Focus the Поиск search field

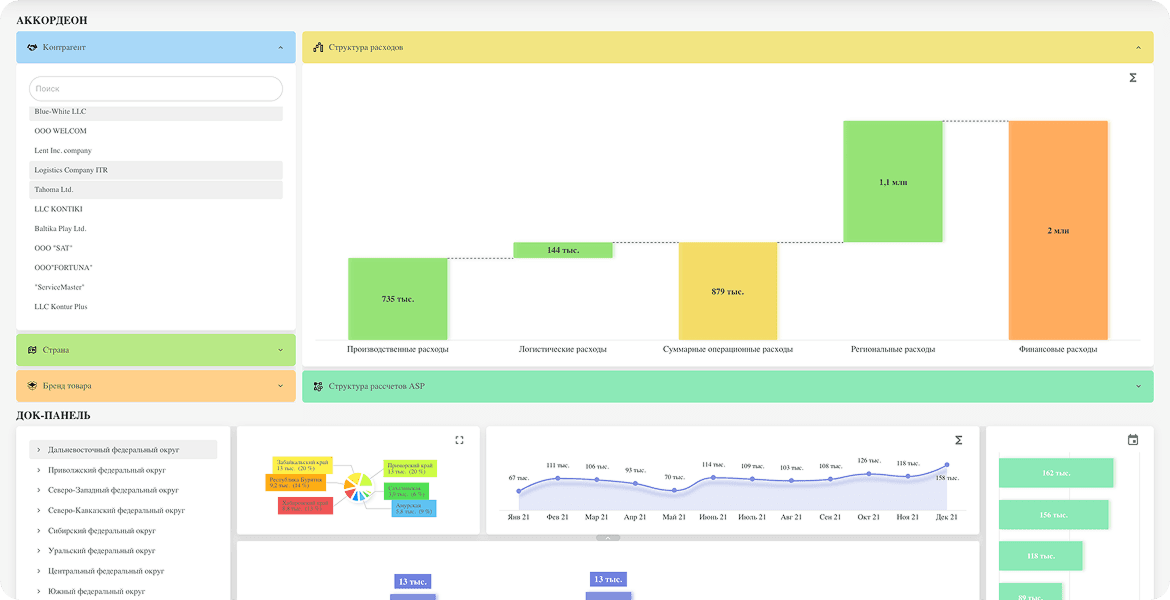pos(156,89)
